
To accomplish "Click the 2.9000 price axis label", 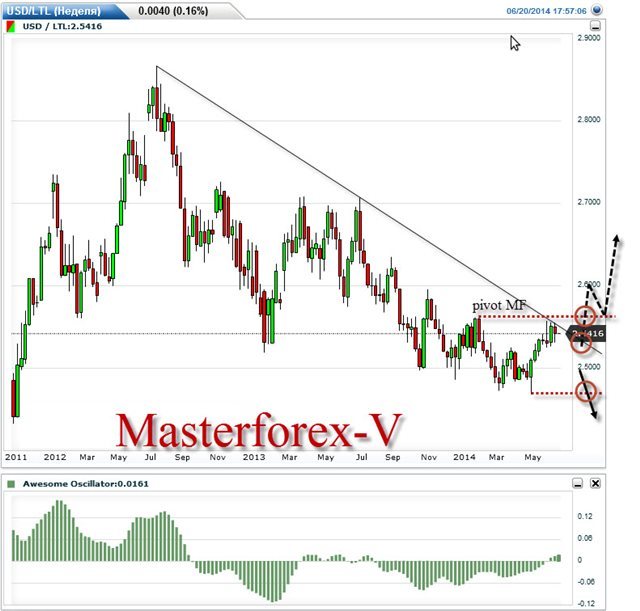I will 589,38.
